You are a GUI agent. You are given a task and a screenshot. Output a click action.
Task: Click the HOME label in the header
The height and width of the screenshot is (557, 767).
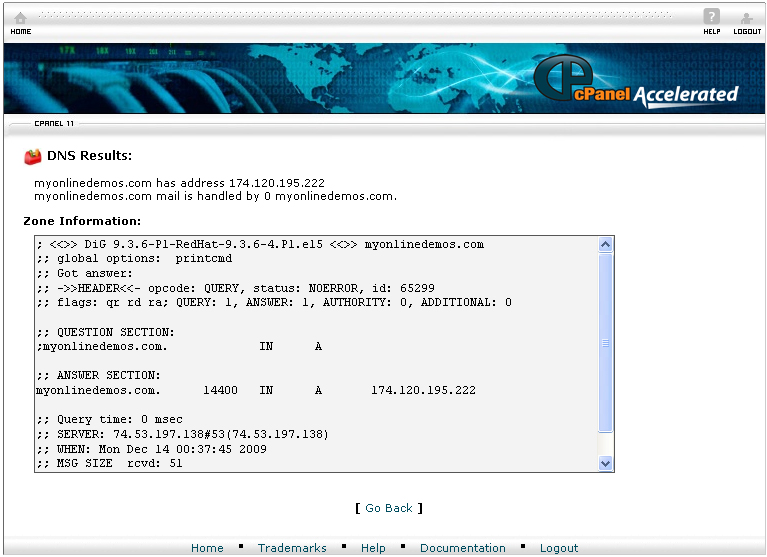[21, 31]
